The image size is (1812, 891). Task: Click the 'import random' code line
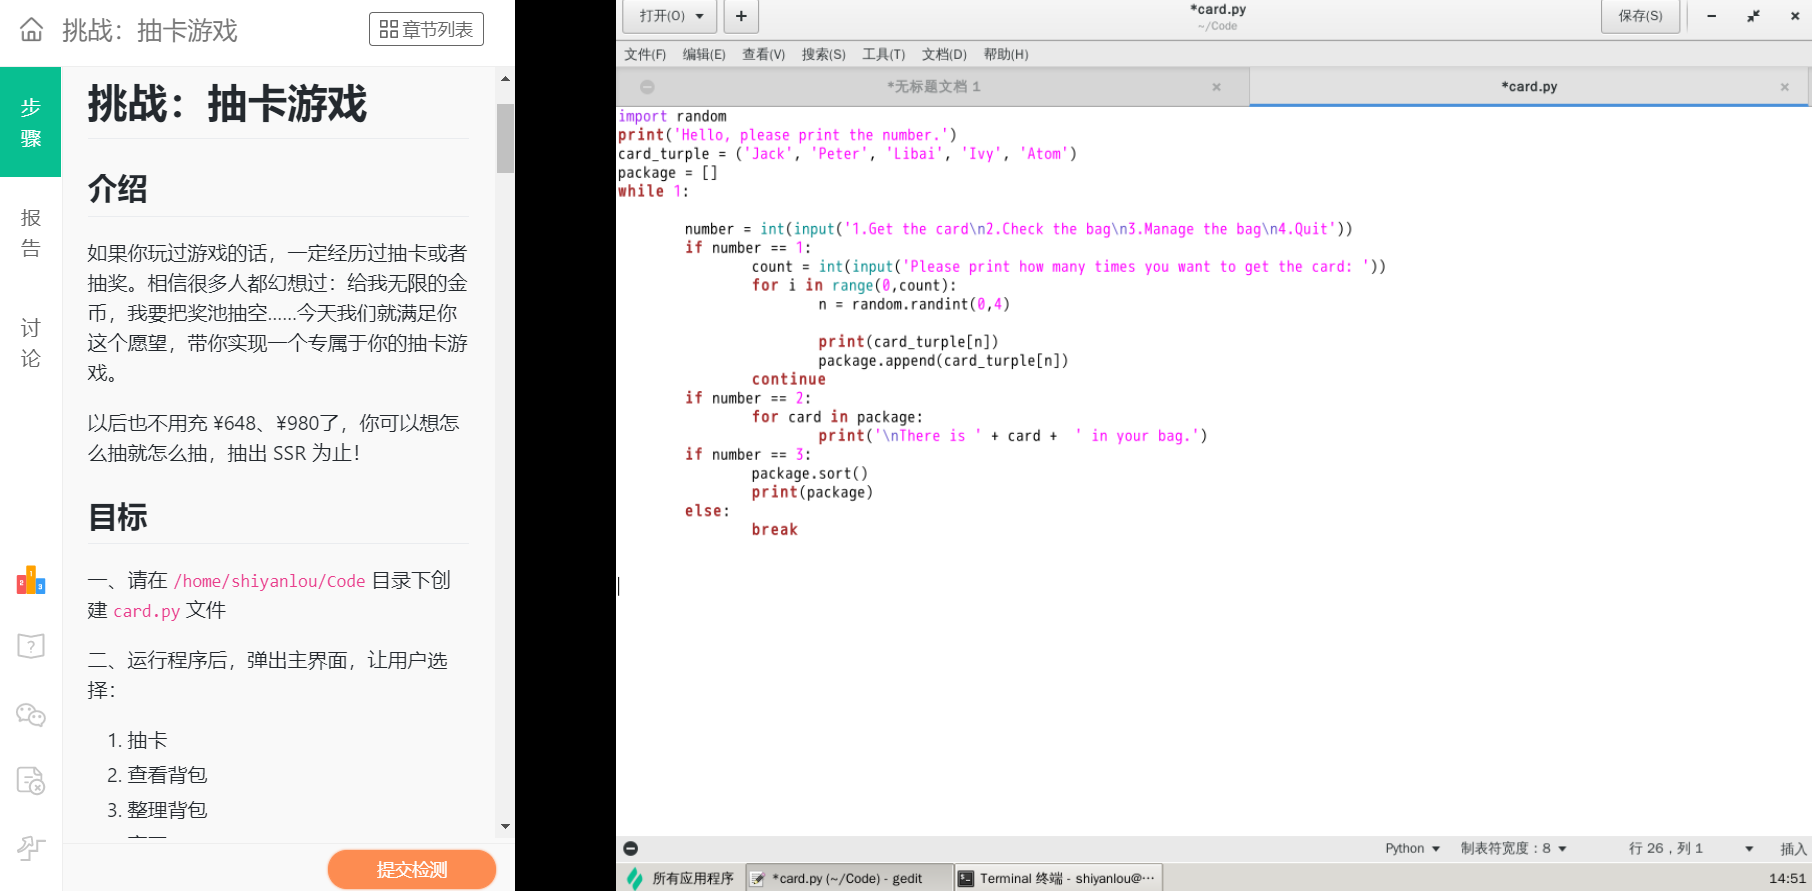pyautogui.click(x=672, y=116)
